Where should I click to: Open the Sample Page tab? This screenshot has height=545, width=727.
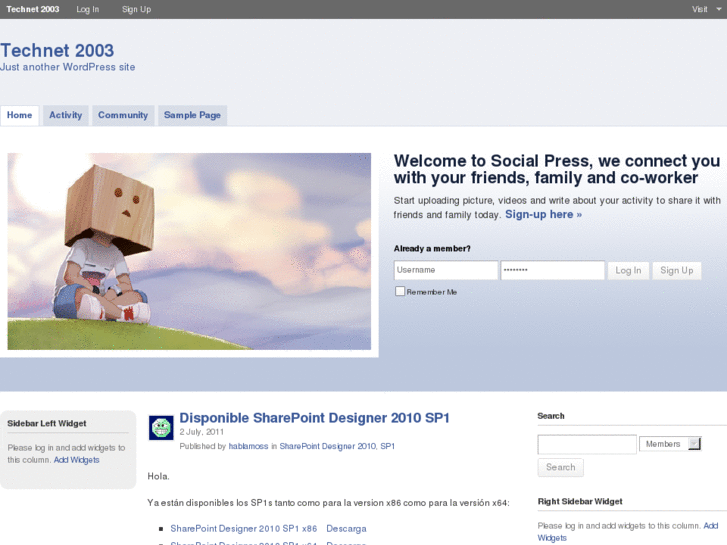click(x=192, y=115)
